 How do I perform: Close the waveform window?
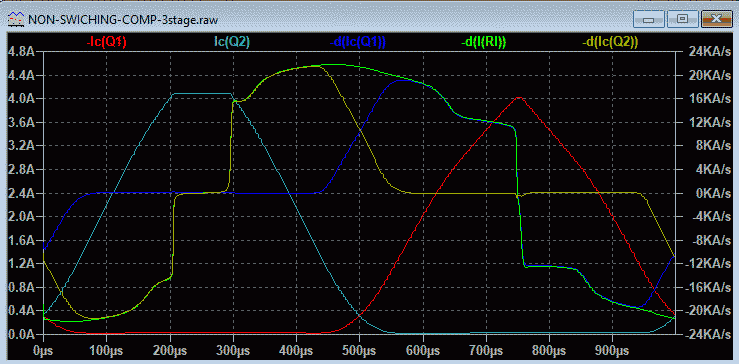tap(716, 19)
